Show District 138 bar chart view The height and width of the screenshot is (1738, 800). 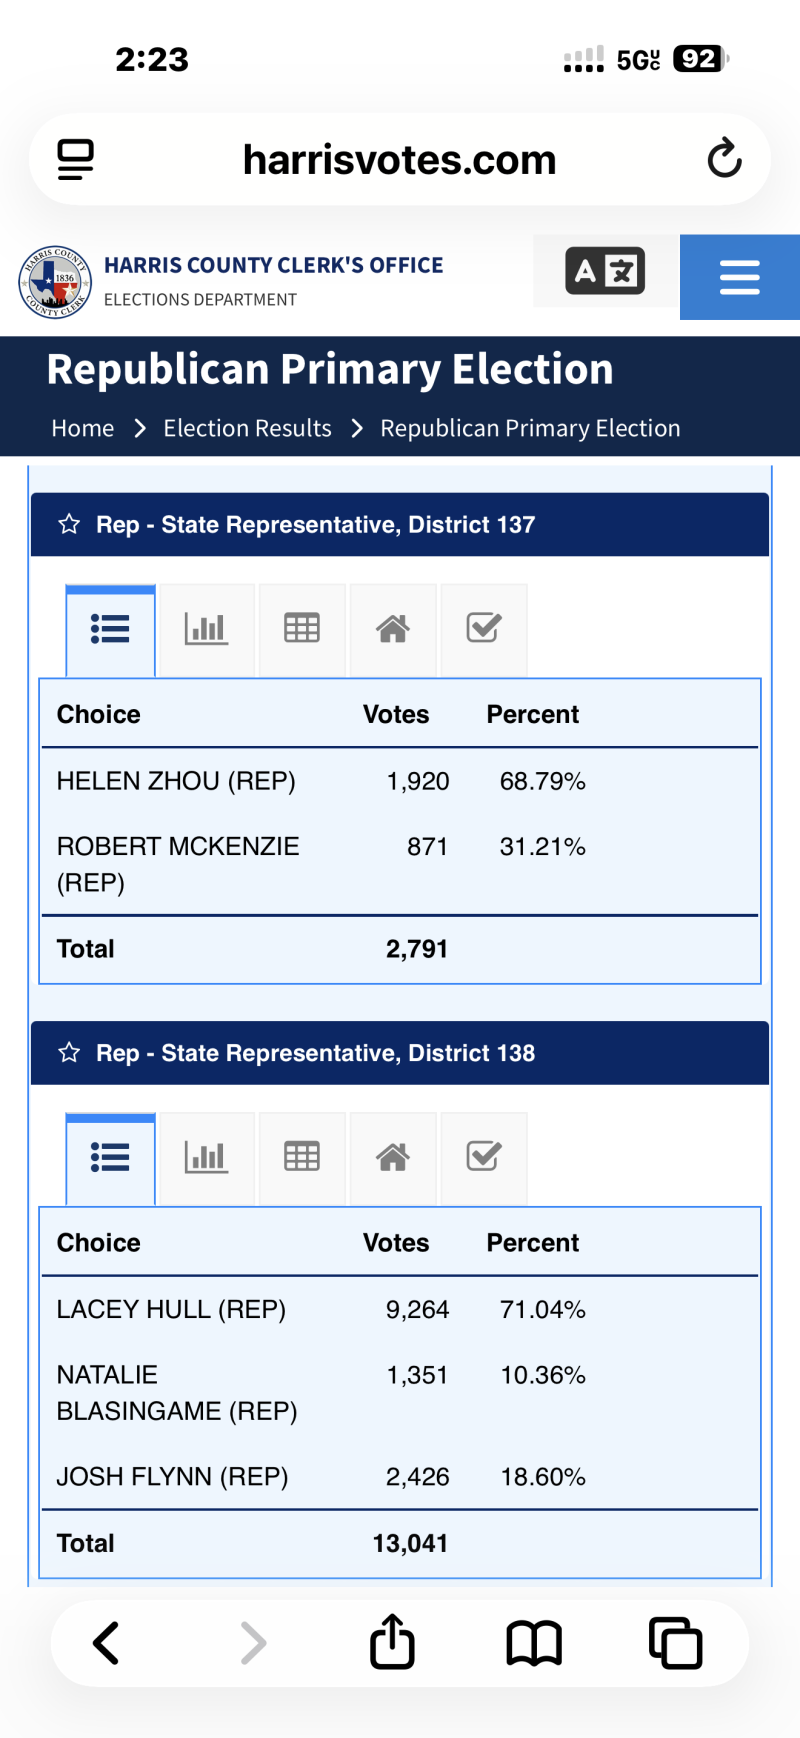(x=206, y=1157)
